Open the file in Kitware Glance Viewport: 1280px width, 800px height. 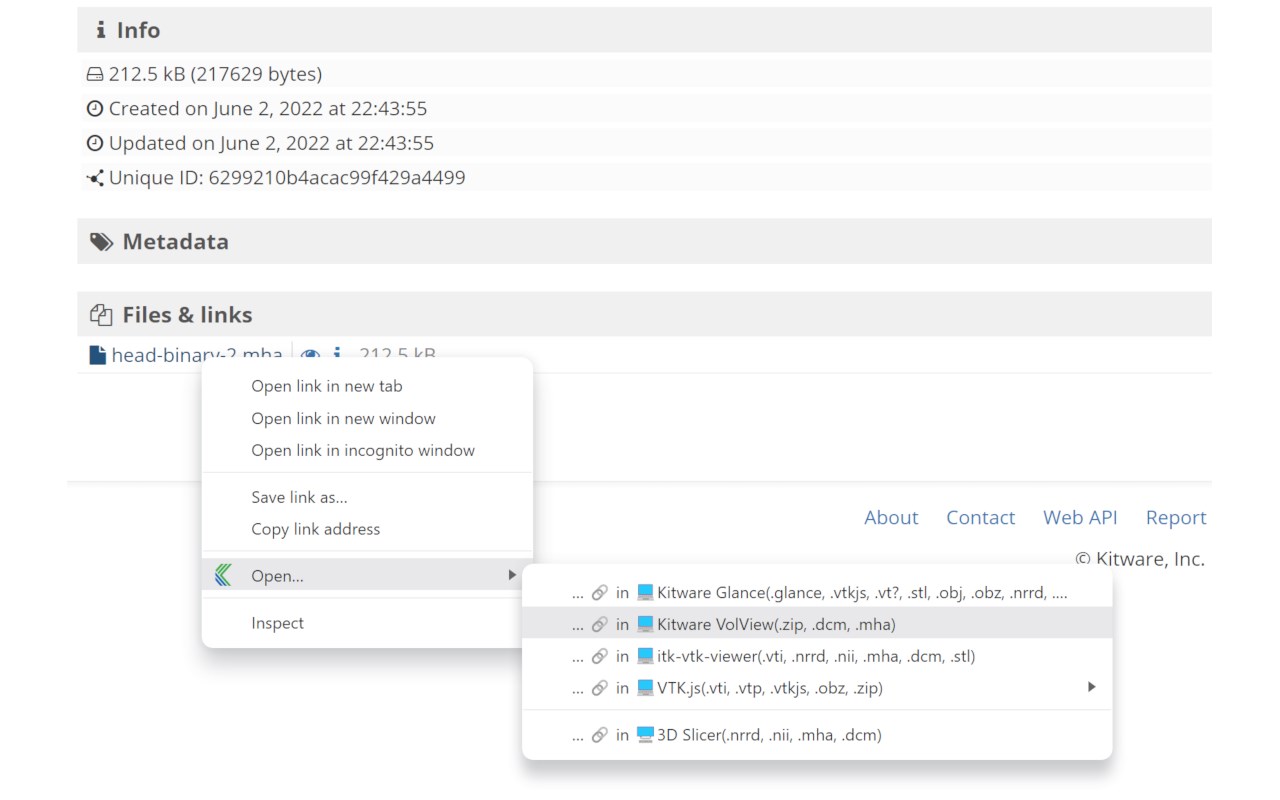coord(817,593)
